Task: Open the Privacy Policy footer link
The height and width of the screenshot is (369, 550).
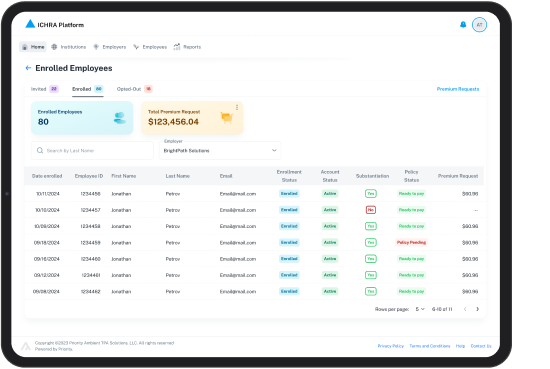Action: point(390,346)
